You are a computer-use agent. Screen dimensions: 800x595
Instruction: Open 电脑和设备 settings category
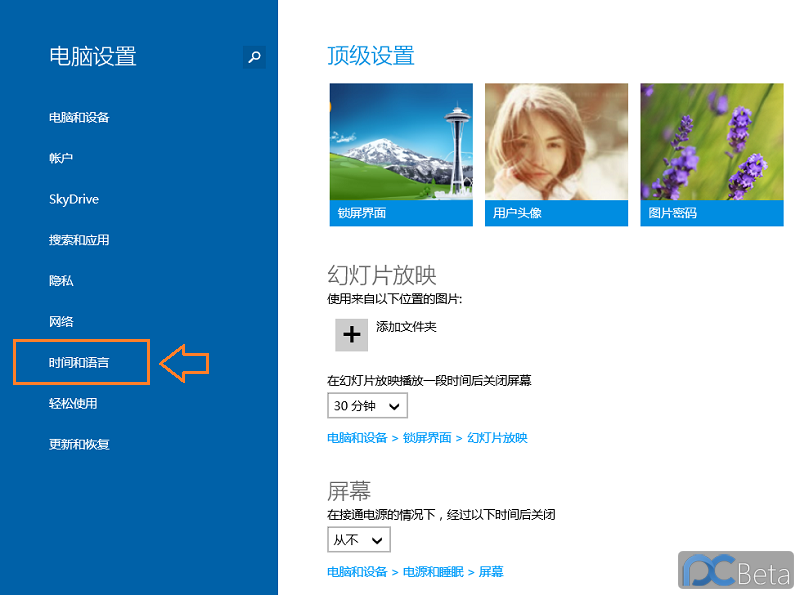(x=79, y=118)
